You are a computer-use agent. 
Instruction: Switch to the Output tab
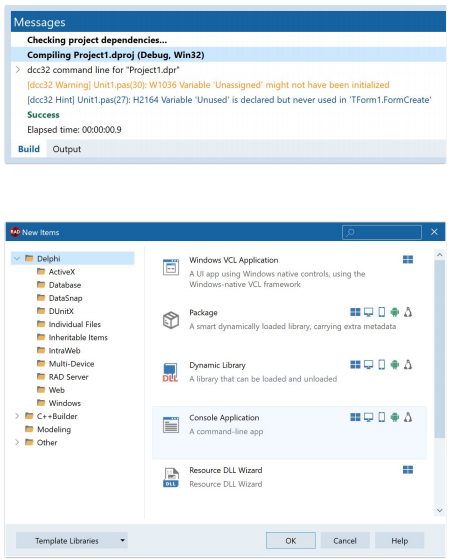tap(67, 149)
